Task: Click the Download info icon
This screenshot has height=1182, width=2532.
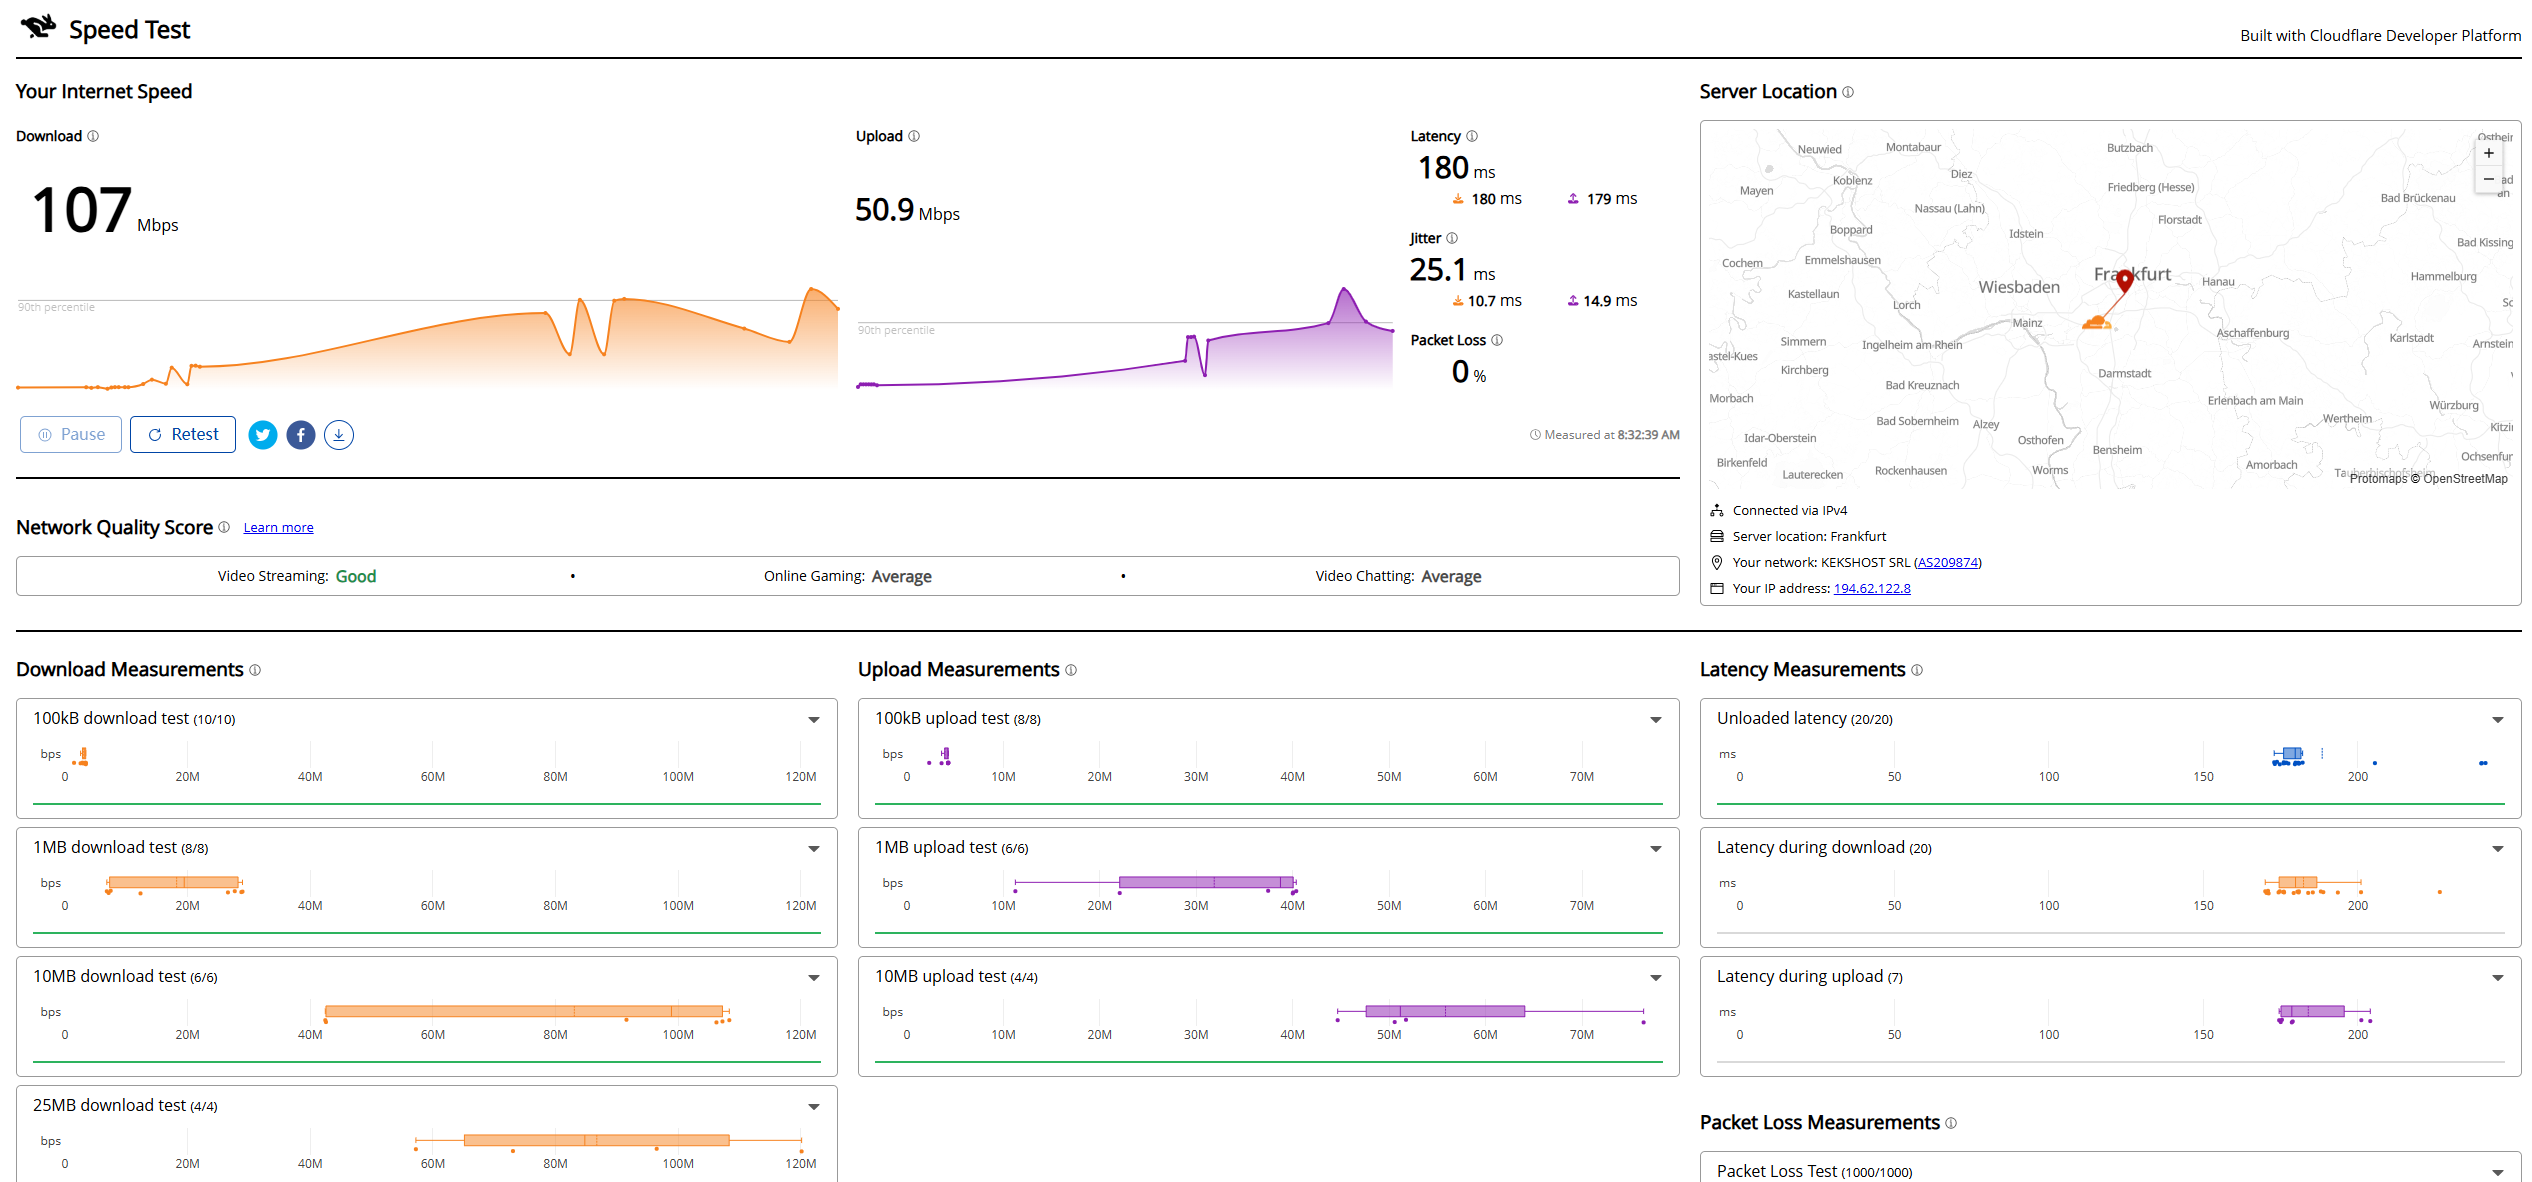Action: click(x=93, y=136)
